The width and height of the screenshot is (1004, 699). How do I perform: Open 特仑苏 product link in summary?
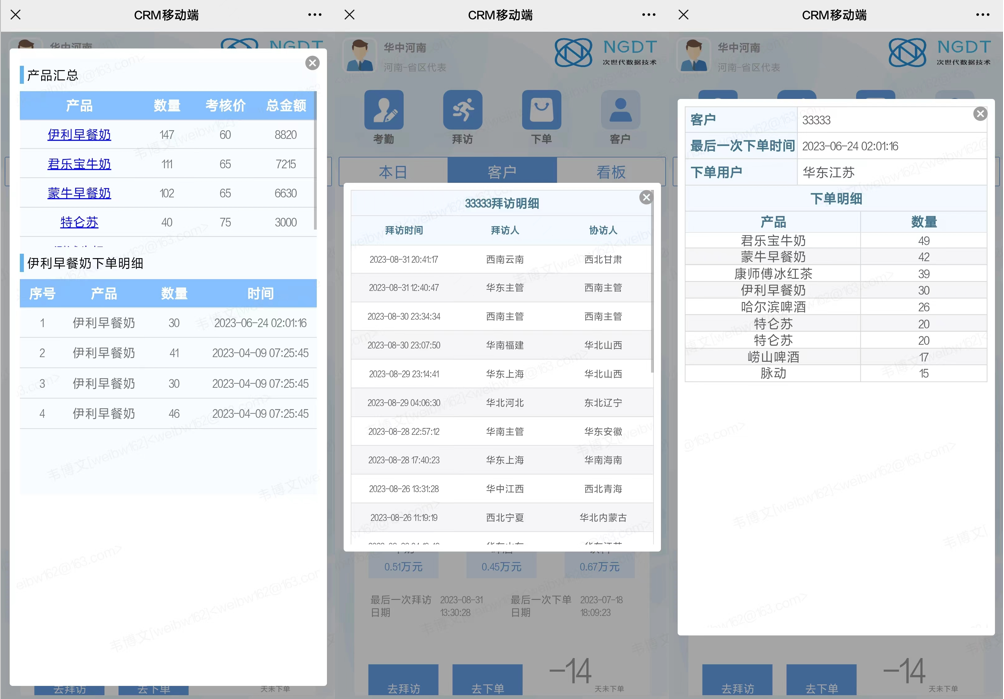(x=79, y=222)
